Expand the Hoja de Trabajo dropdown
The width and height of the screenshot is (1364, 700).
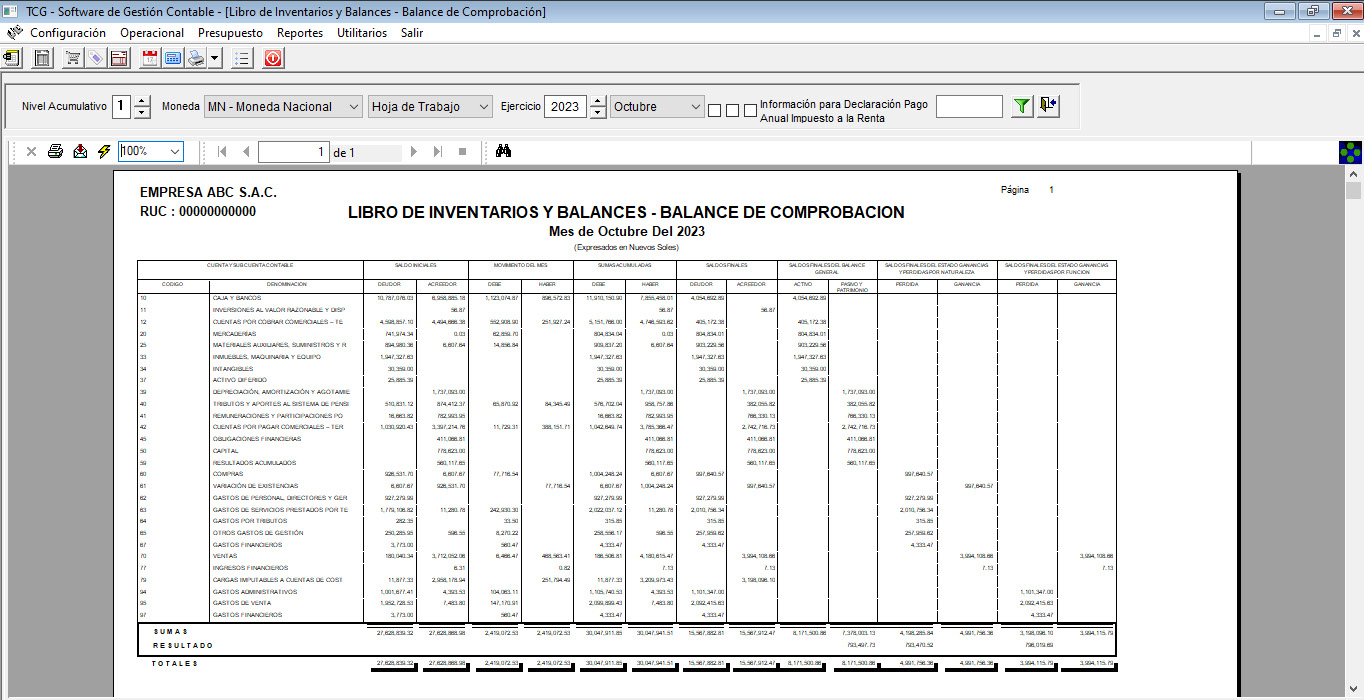click(x=430, y=106)
